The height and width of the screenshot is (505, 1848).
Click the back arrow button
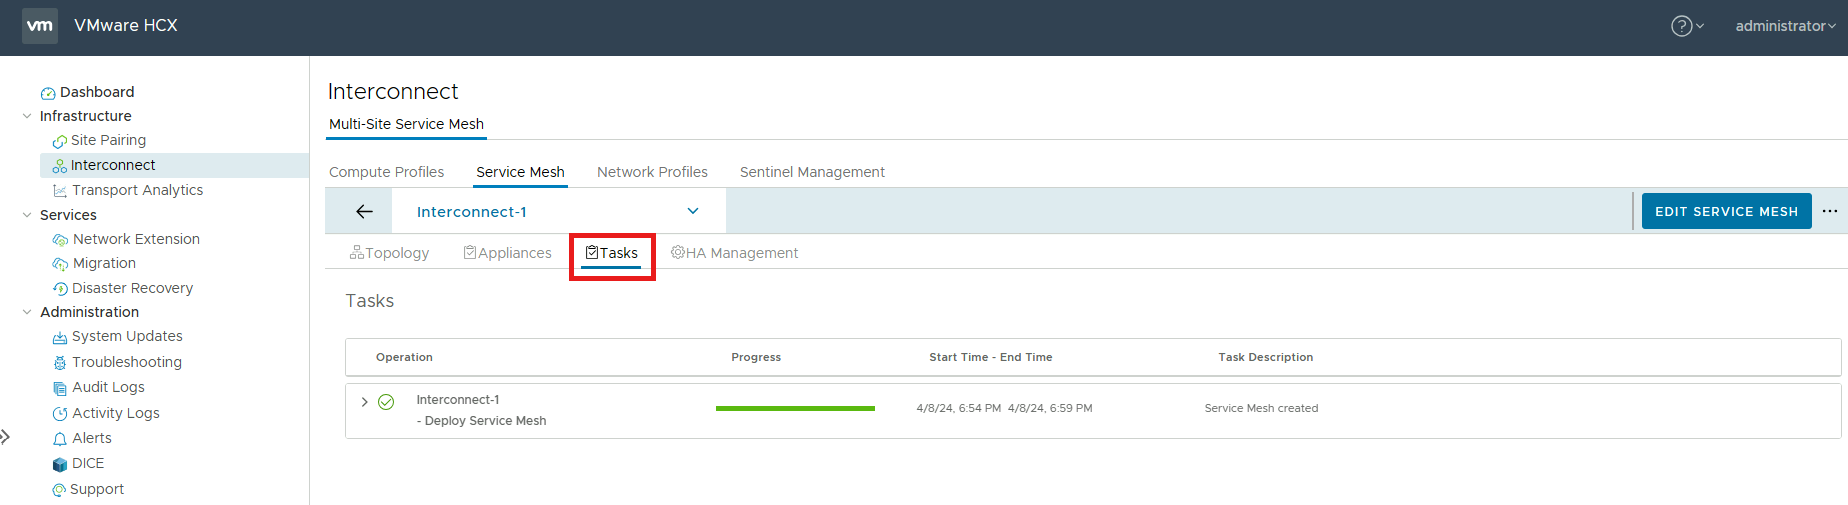pos(364,211)
